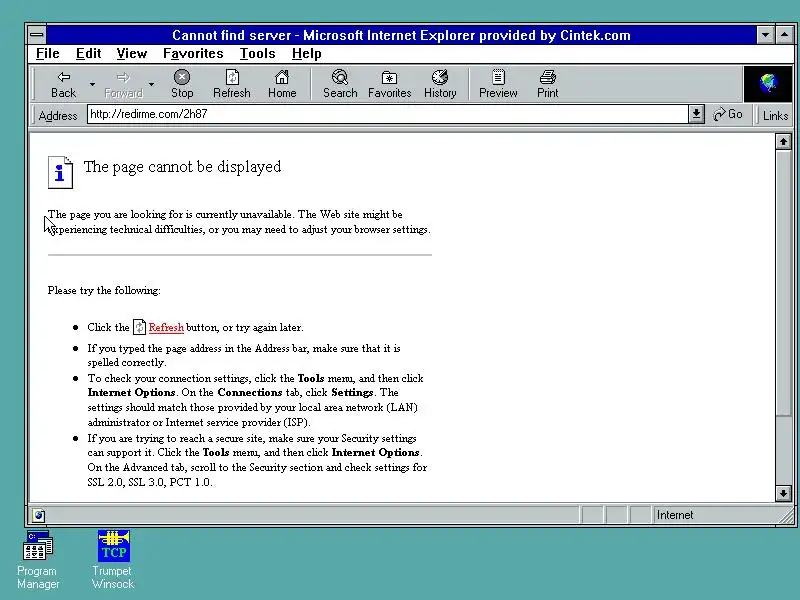Click the vertical scrollbar up arrow
The width and height of the screenshot is (800, 600).
pos(783,141)
